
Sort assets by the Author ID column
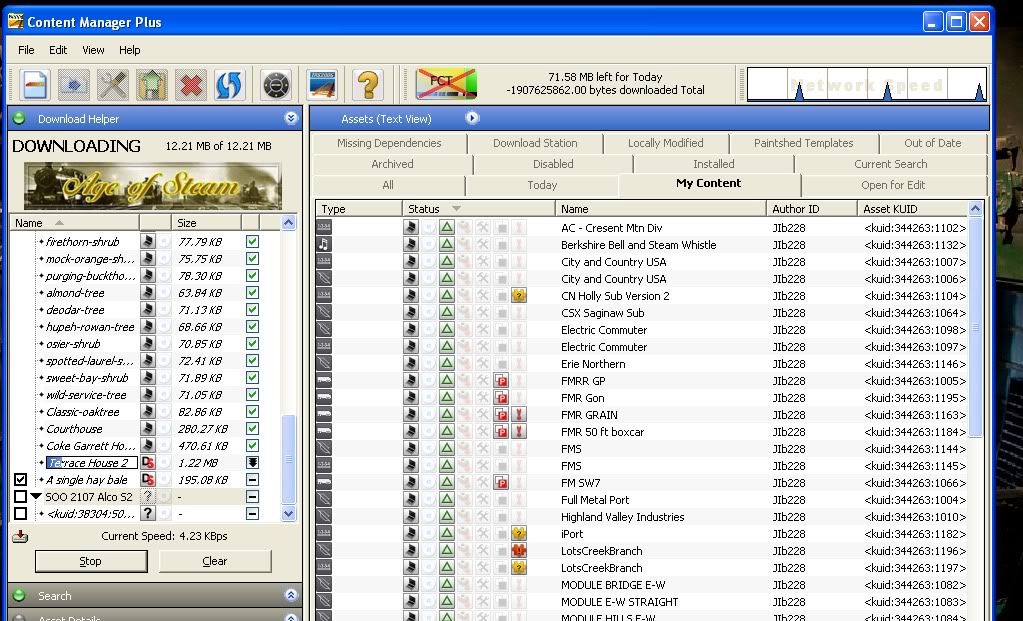pos(812,209)
